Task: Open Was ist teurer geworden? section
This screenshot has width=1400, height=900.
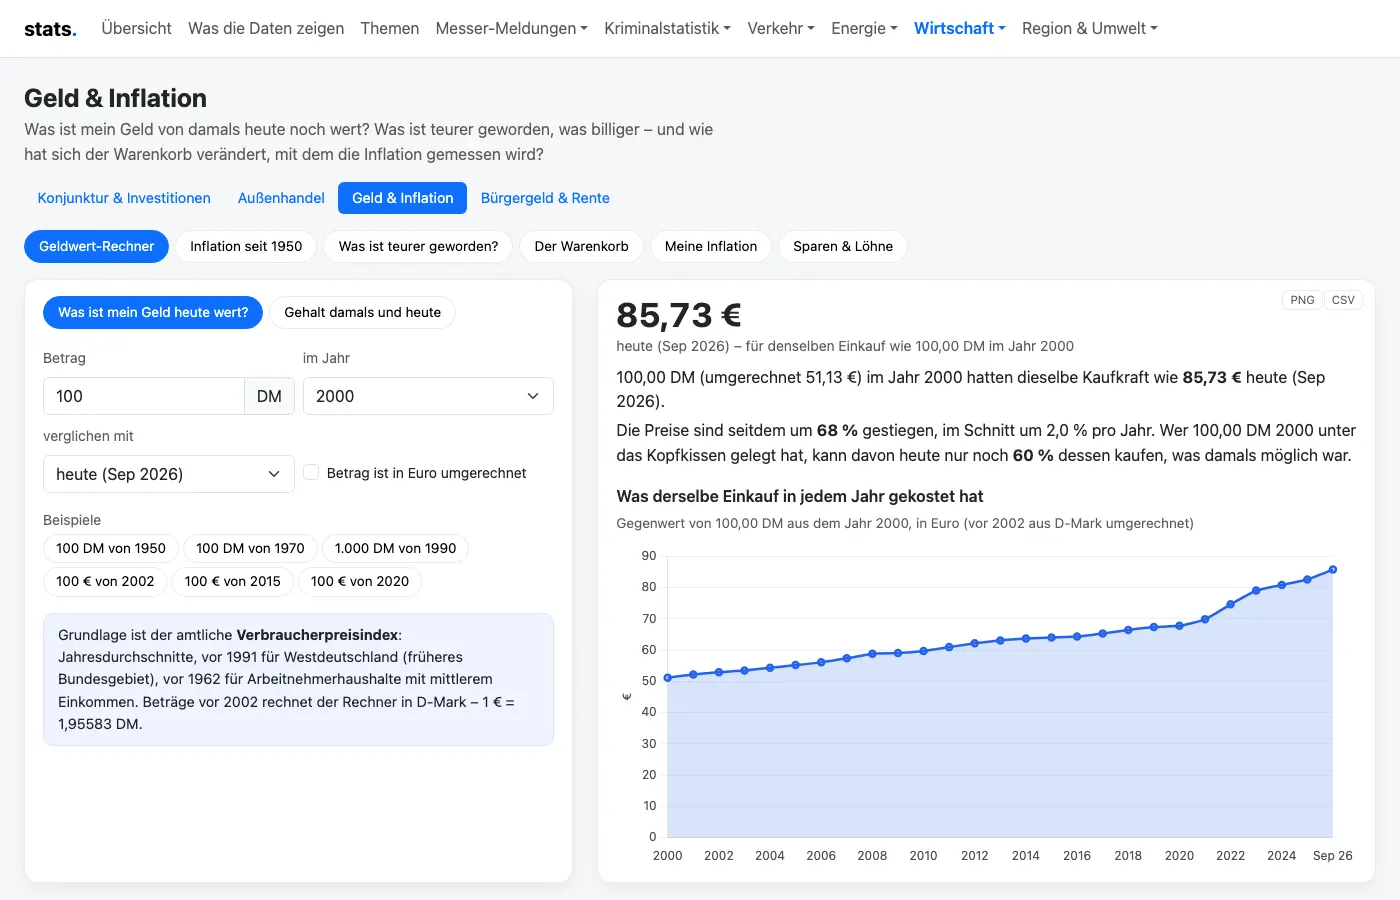Action: pyautogui.click(x=418, y=246)
